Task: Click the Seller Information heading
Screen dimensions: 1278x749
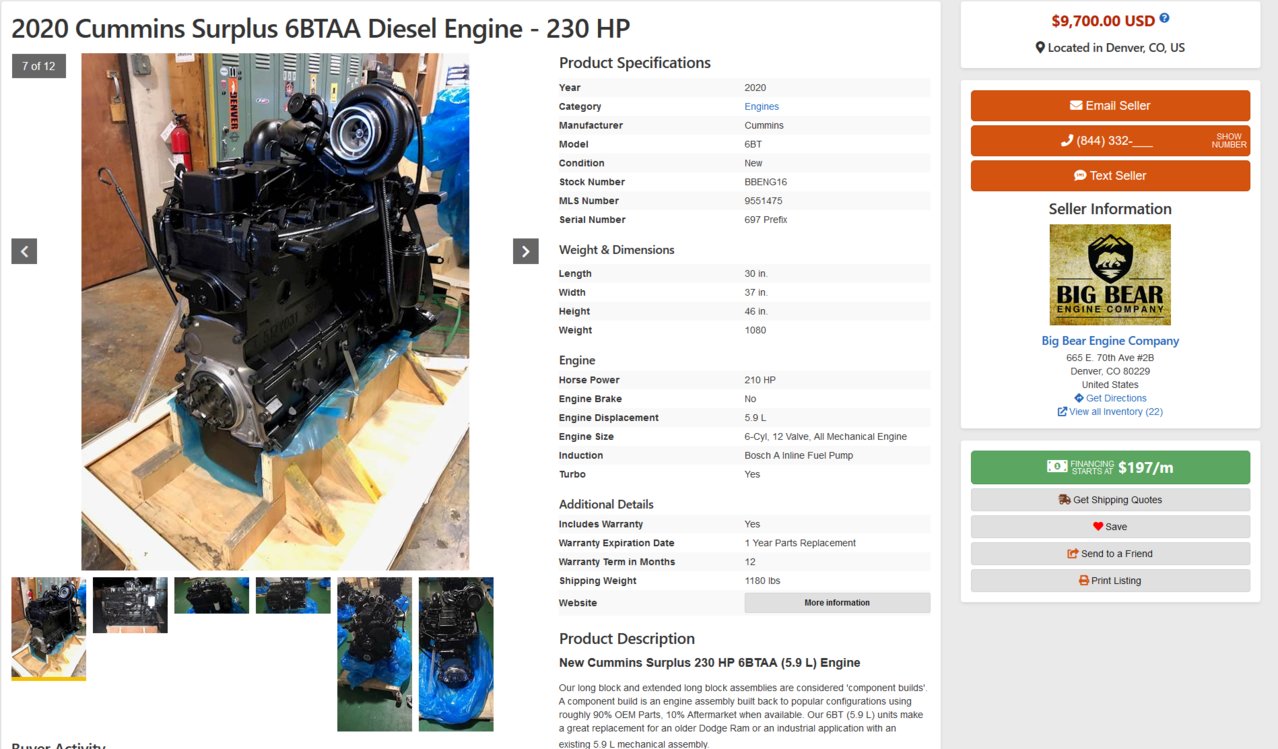Action: (x=1110, y=209)
